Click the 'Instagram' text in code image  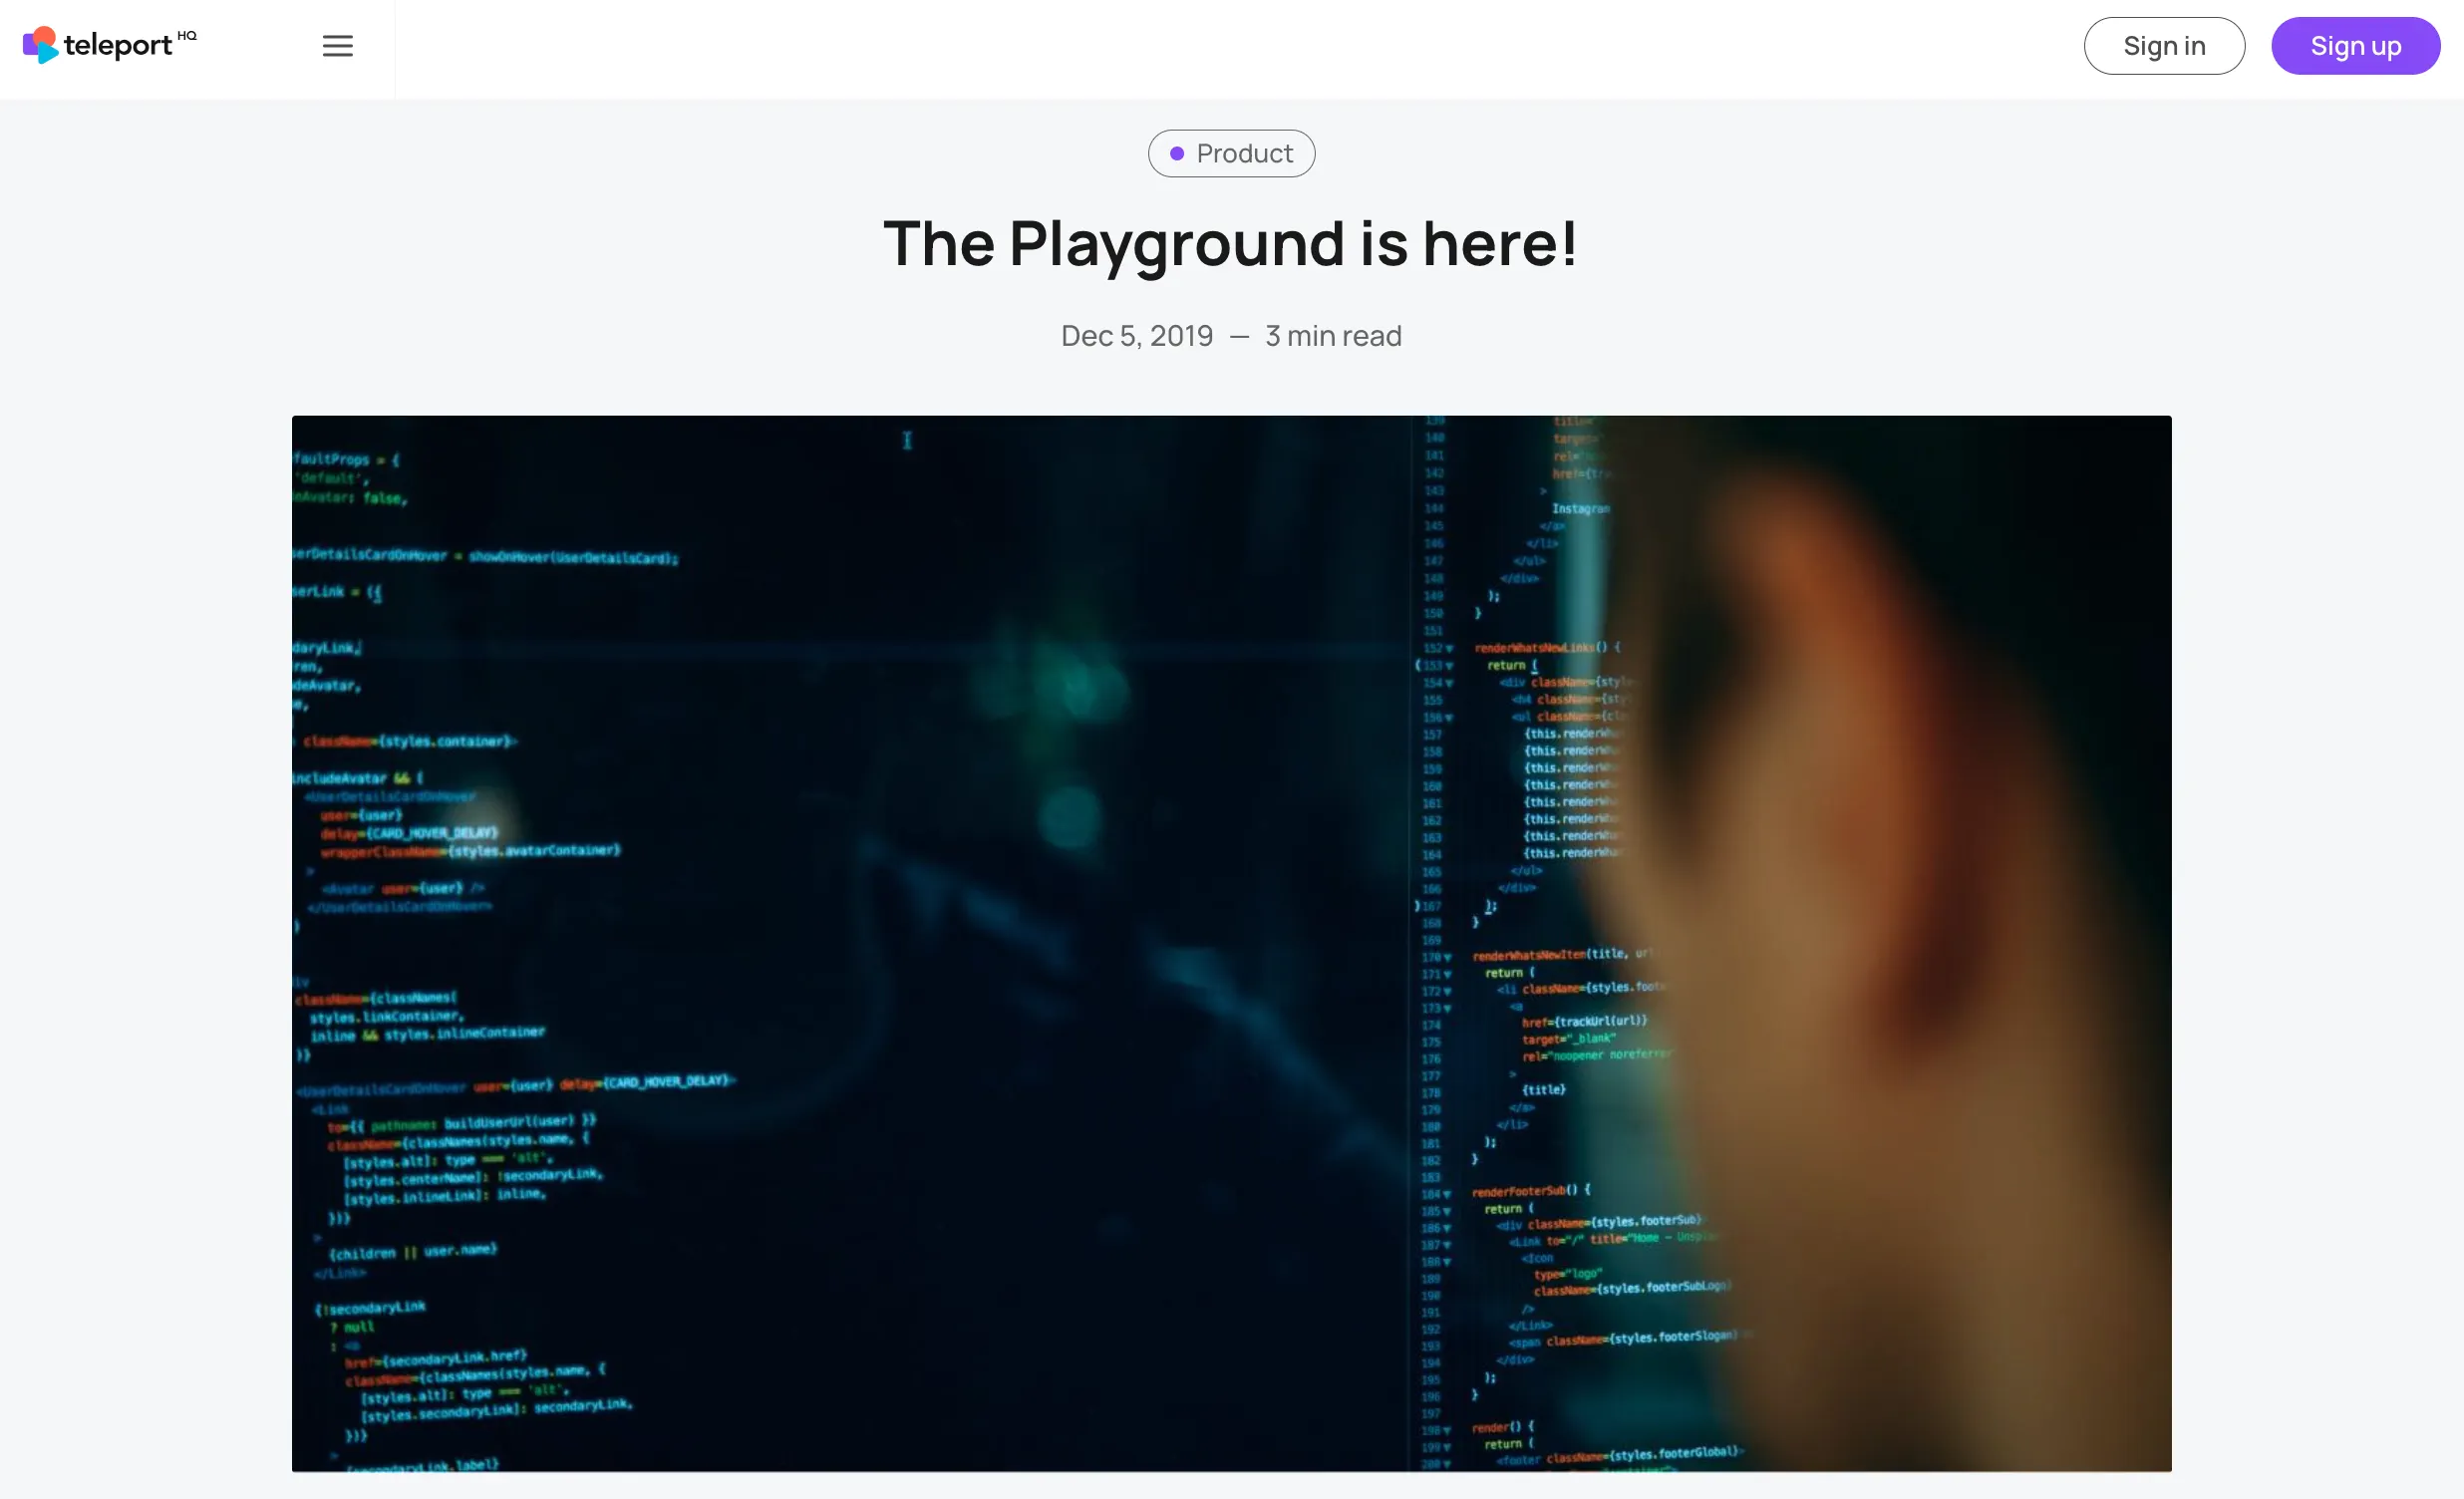(1580, 509)
